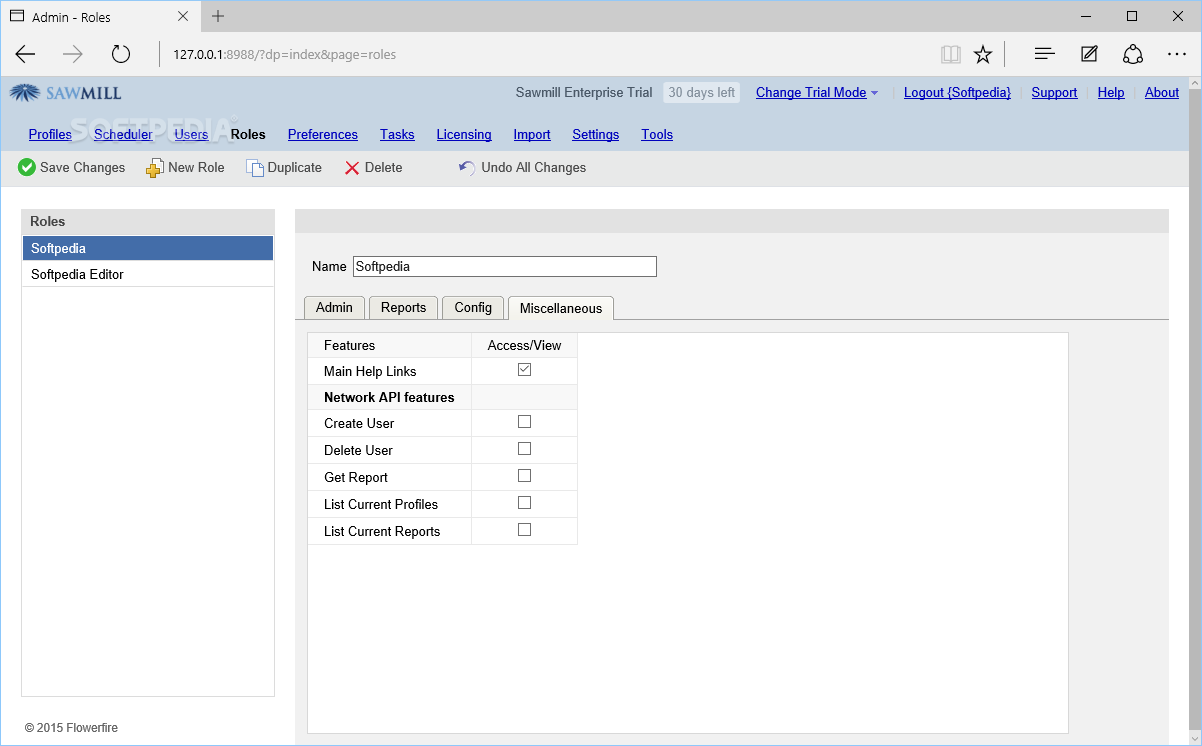The width and height of the screenshot is (1202, 746).
Task: Click the Network API features row label
Action: [389, 397]
